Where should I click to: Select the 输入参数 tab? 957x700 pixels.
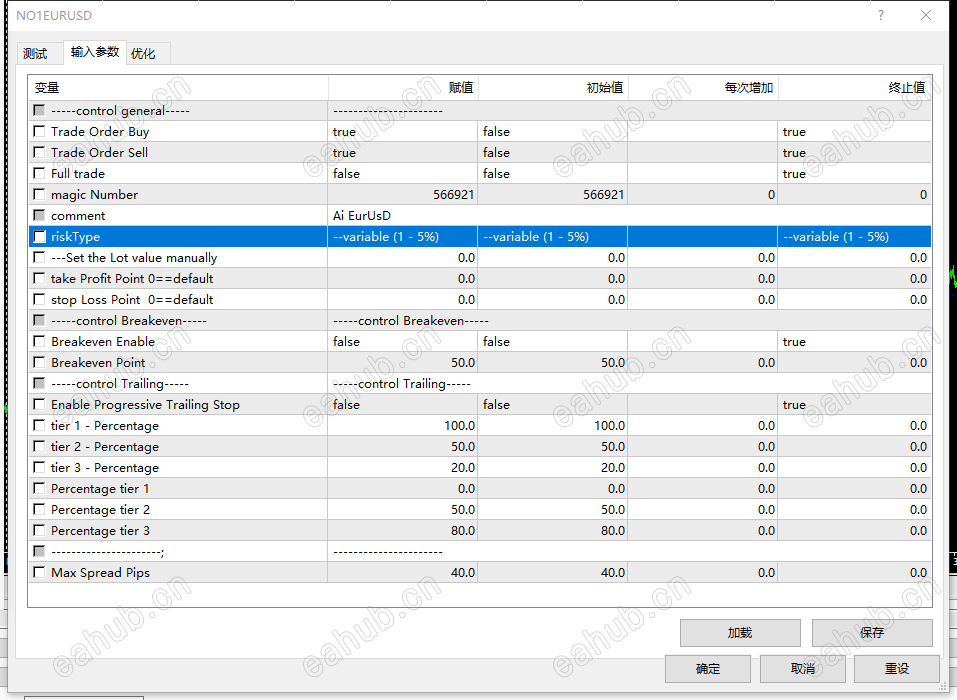pyautogui.click(x=95, y=52)
